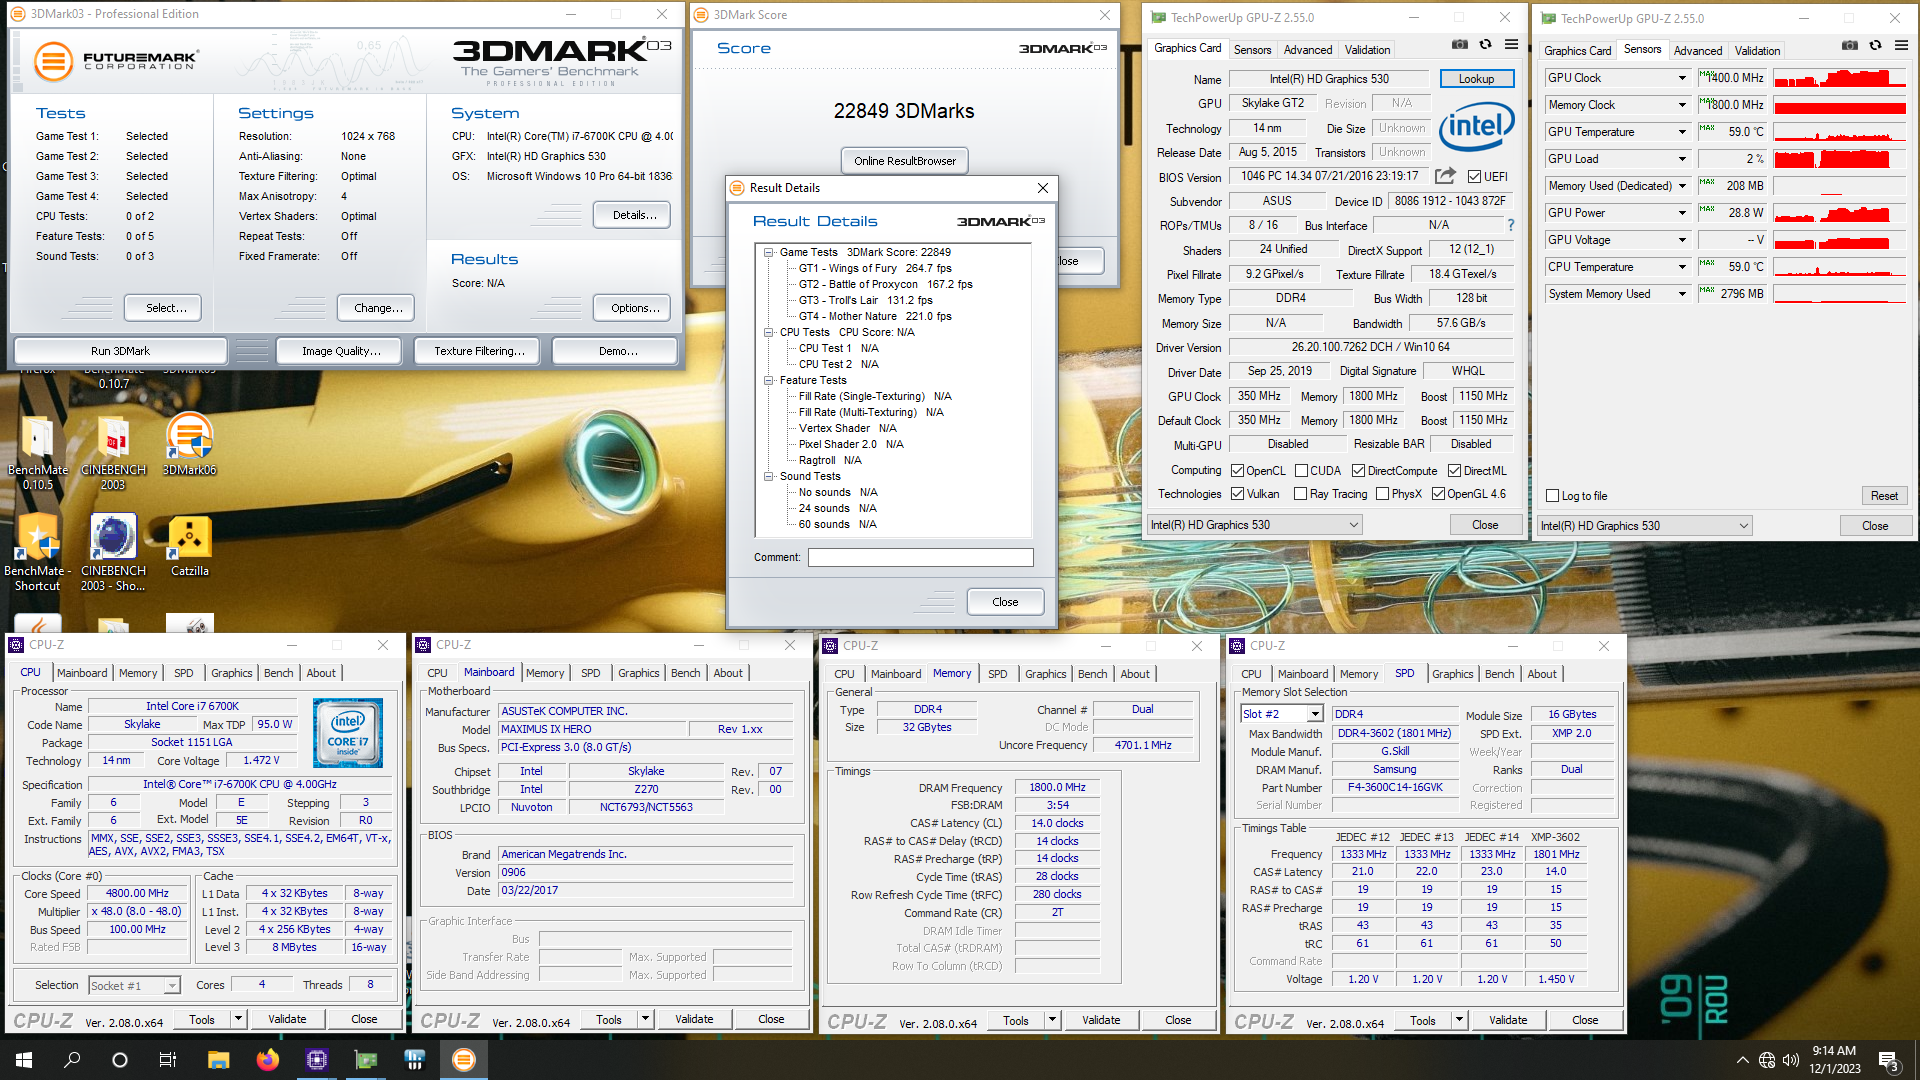Image resolution: width=1920 pixels, height=1080 pixels.
Task: Click the Online ResultBrowser button
Action: click(x=904, y=161)
